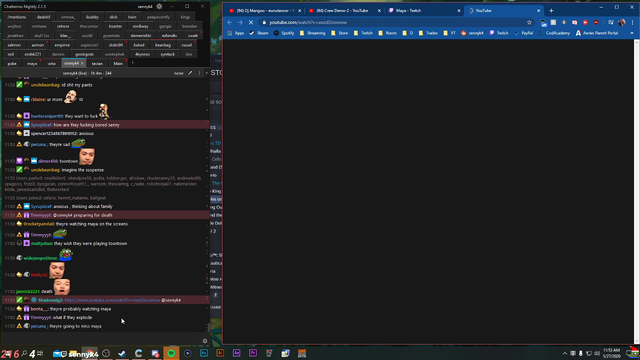
Task: Open Chrome three-dot menu
Action: click(632, 22)
